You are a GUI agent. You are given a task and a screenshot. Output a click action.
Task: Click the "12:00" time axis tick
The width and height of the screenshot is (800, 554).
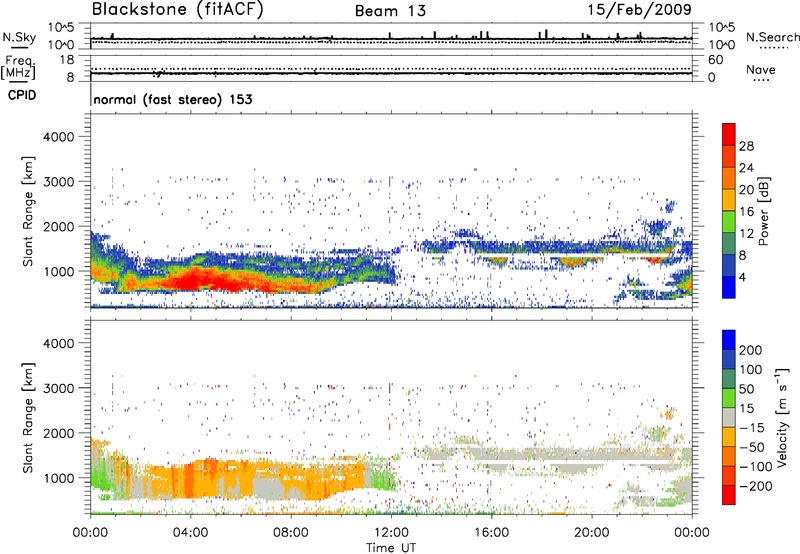[x=391, y=533]
